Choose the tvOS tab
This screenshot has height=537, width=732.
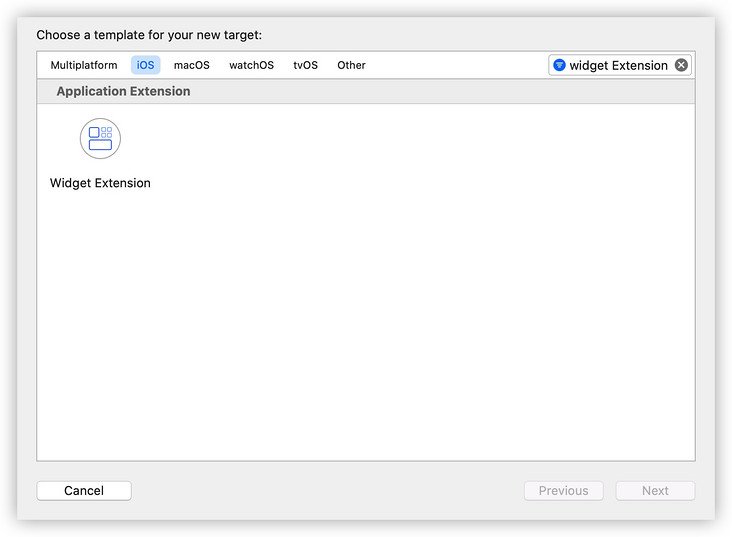point(305,65)
